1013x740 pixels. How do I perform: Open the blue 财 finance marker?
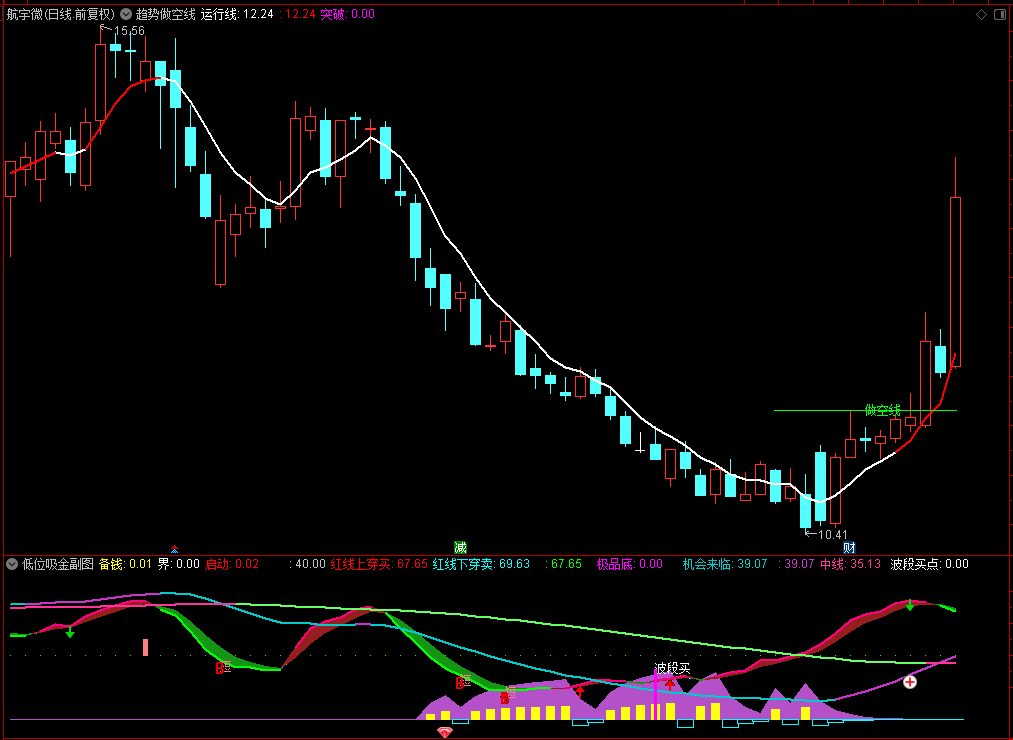(x=849, y=548)
